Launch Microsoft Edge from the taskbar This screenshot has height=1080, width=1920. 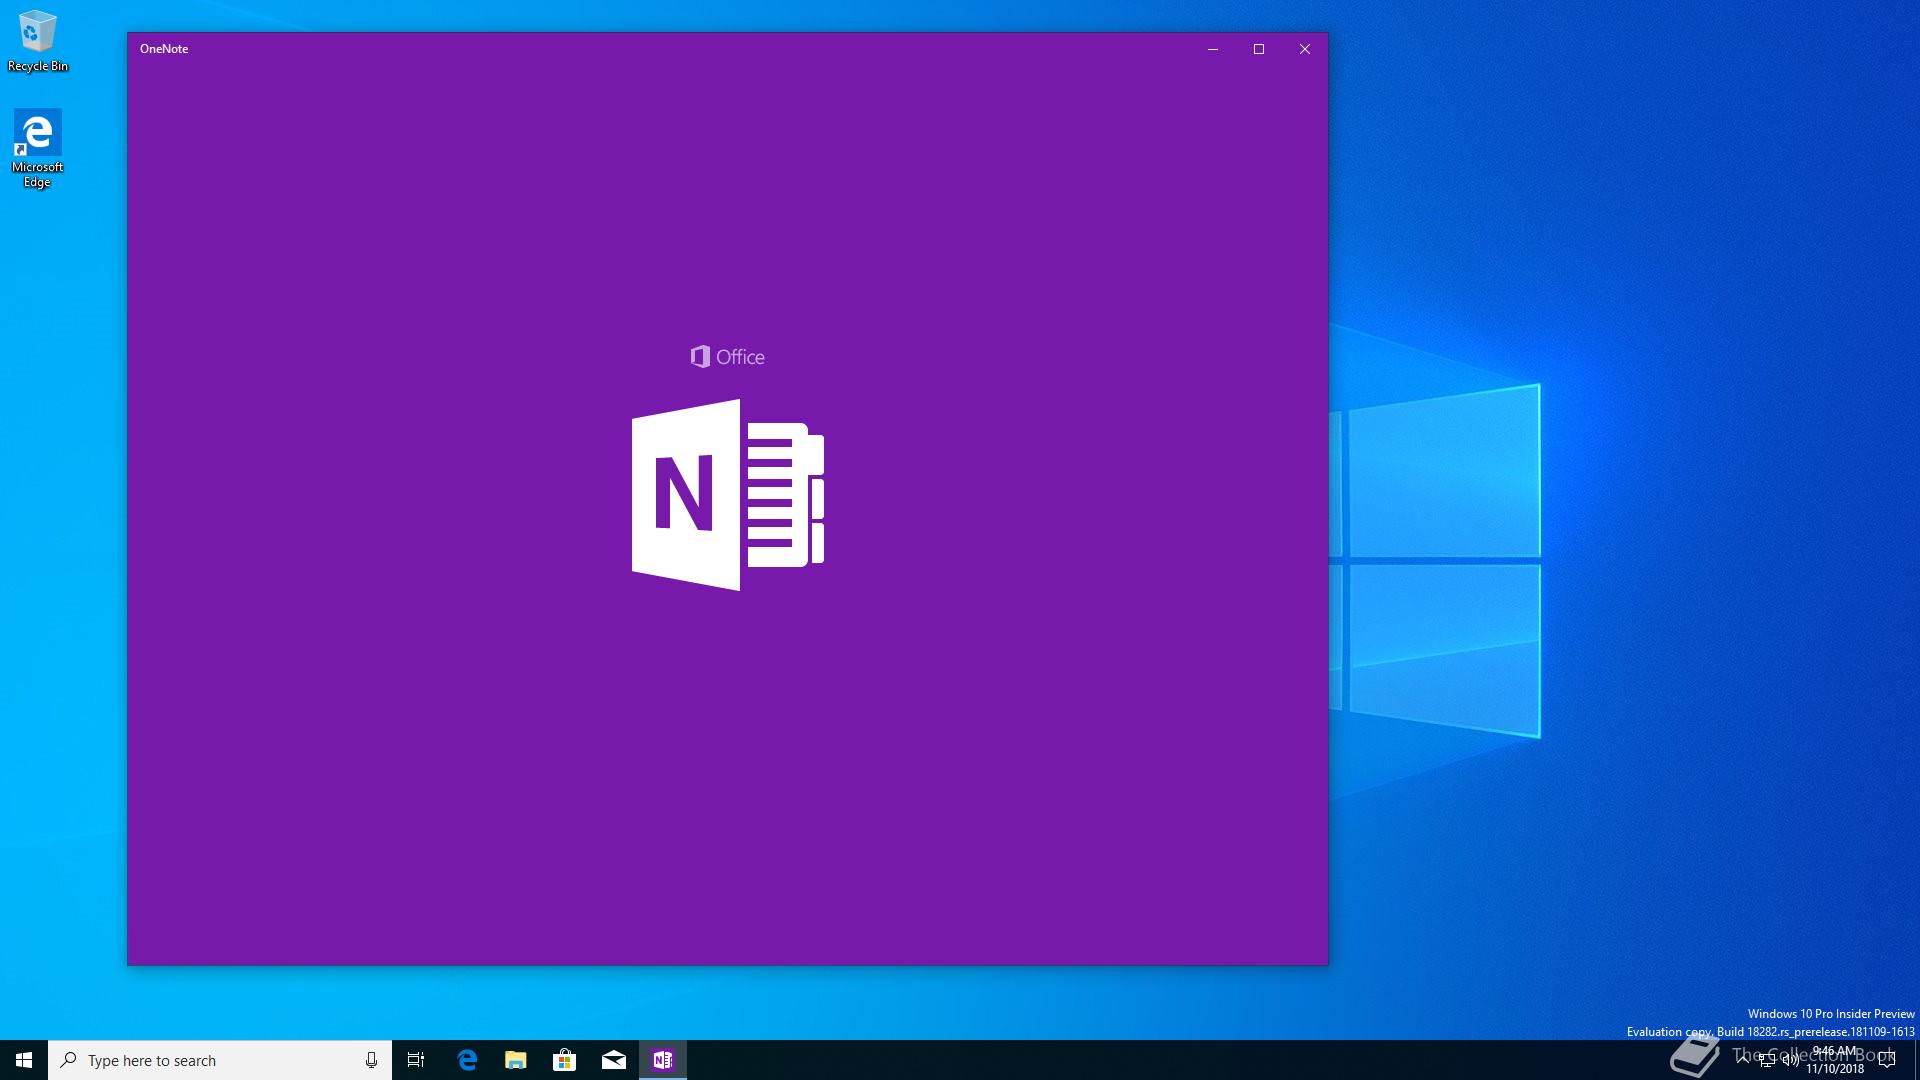[x=467, y=1060]
